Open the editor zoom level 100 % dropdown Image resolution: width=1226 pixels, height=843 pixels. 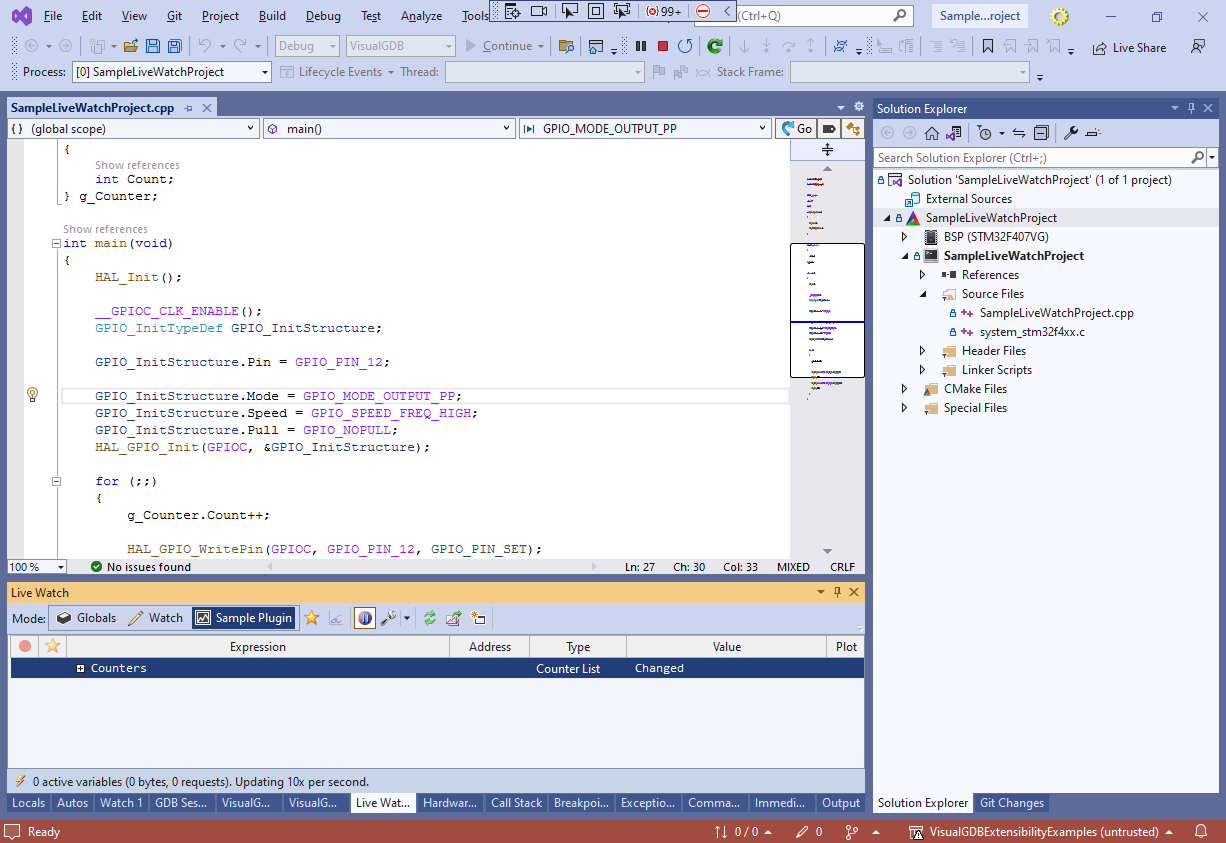point(37,567)
